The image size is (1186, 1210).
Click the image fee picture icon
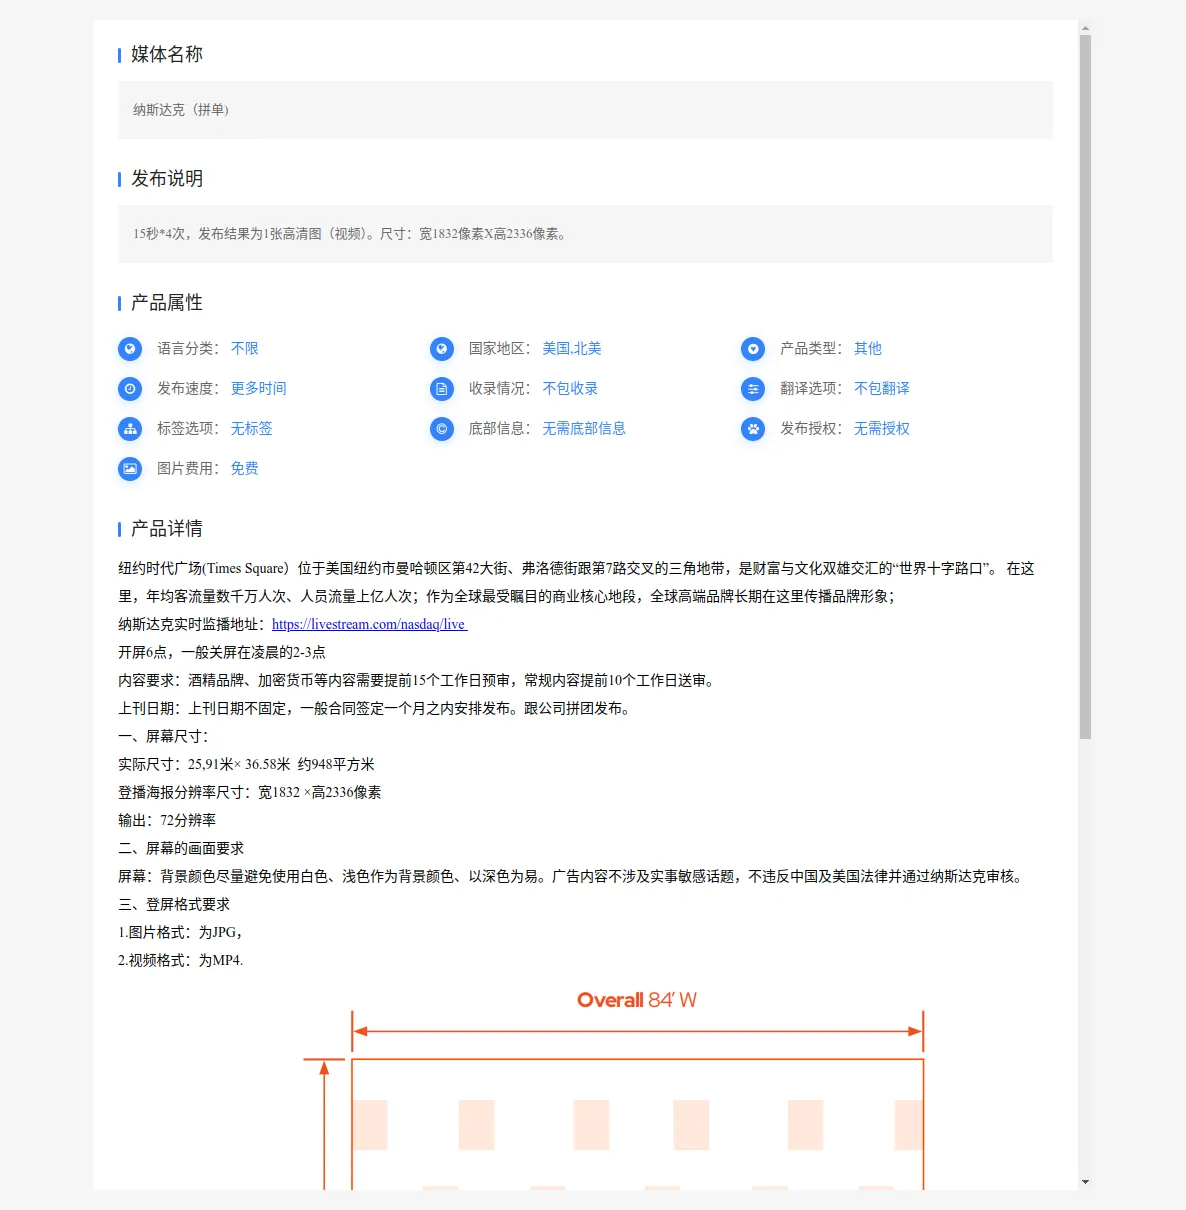(130, 469)
